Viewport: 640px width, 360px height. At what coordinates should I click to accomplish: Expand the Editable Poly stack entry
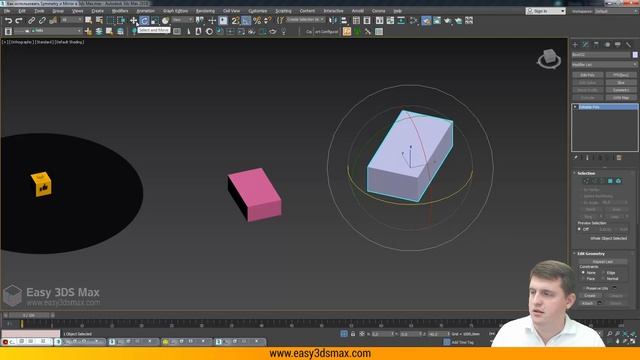(575, 107)
